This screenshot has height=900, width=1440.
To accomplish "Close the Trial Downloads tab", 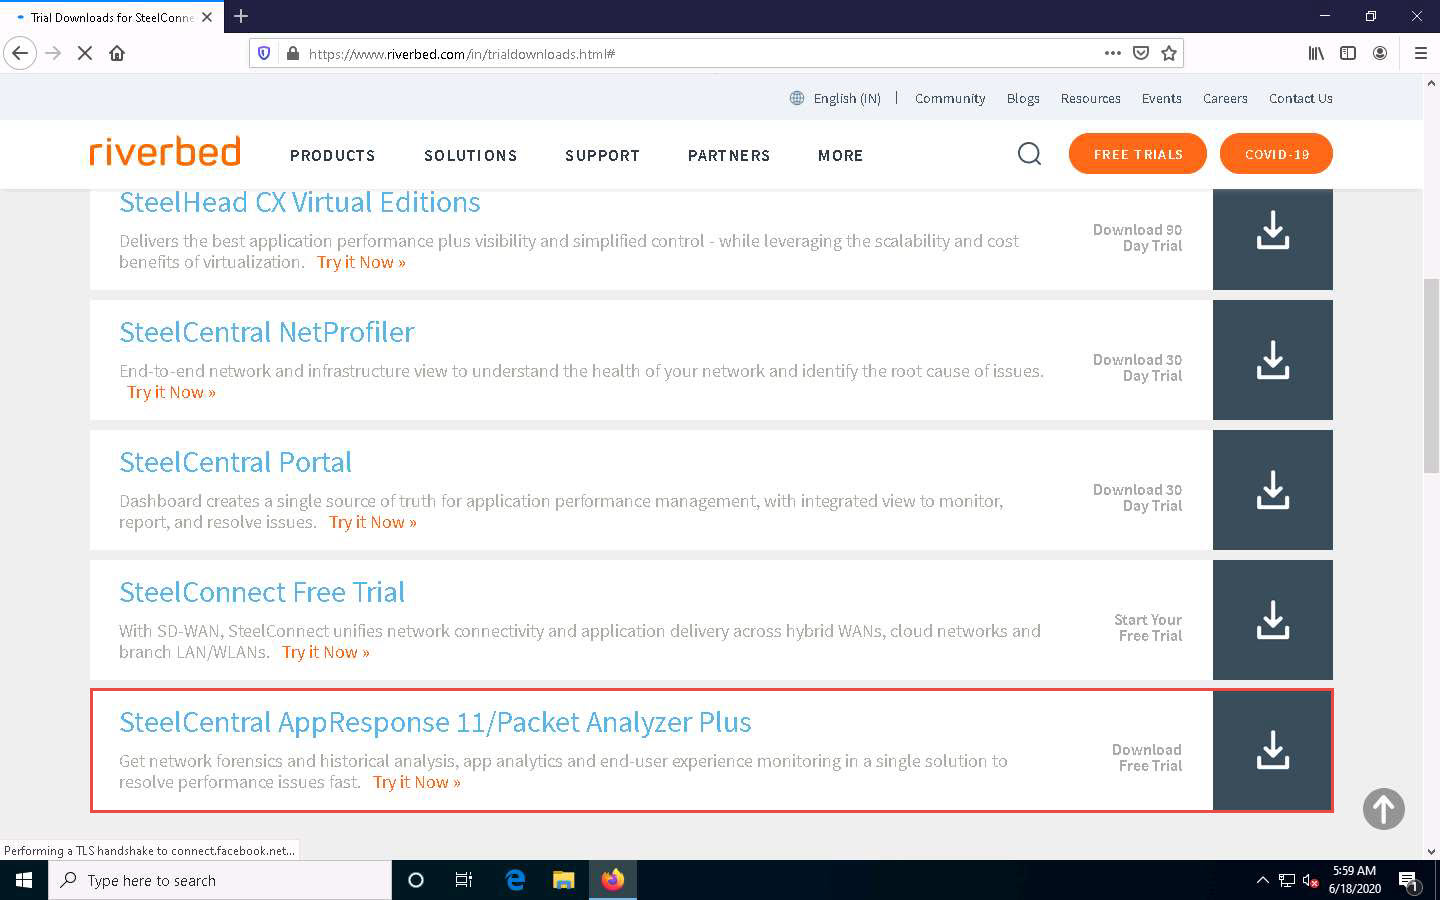I will point(207,17).
